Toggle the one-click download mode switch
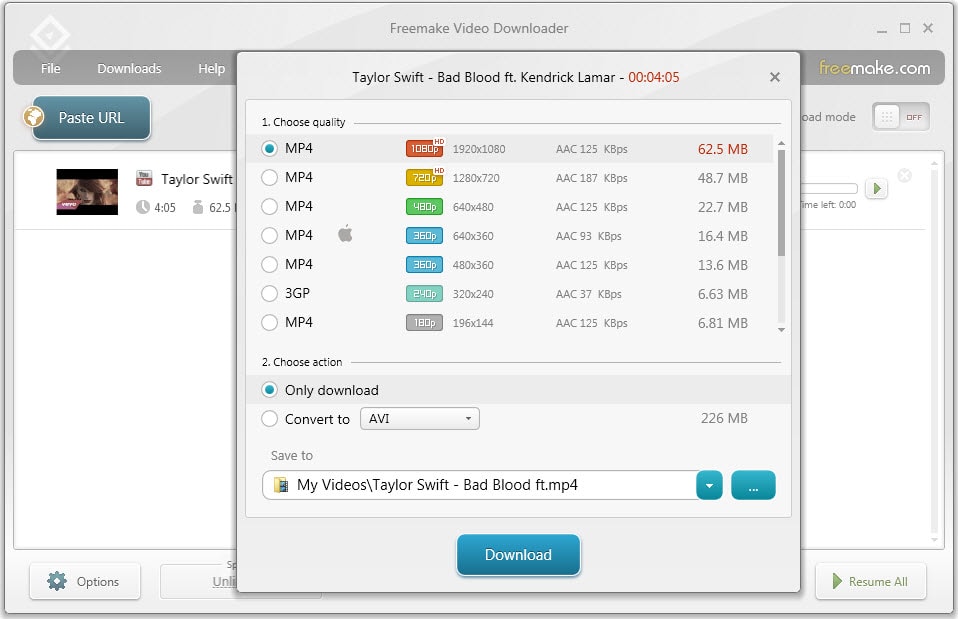 pyautogui.click(x=900, y=117)
